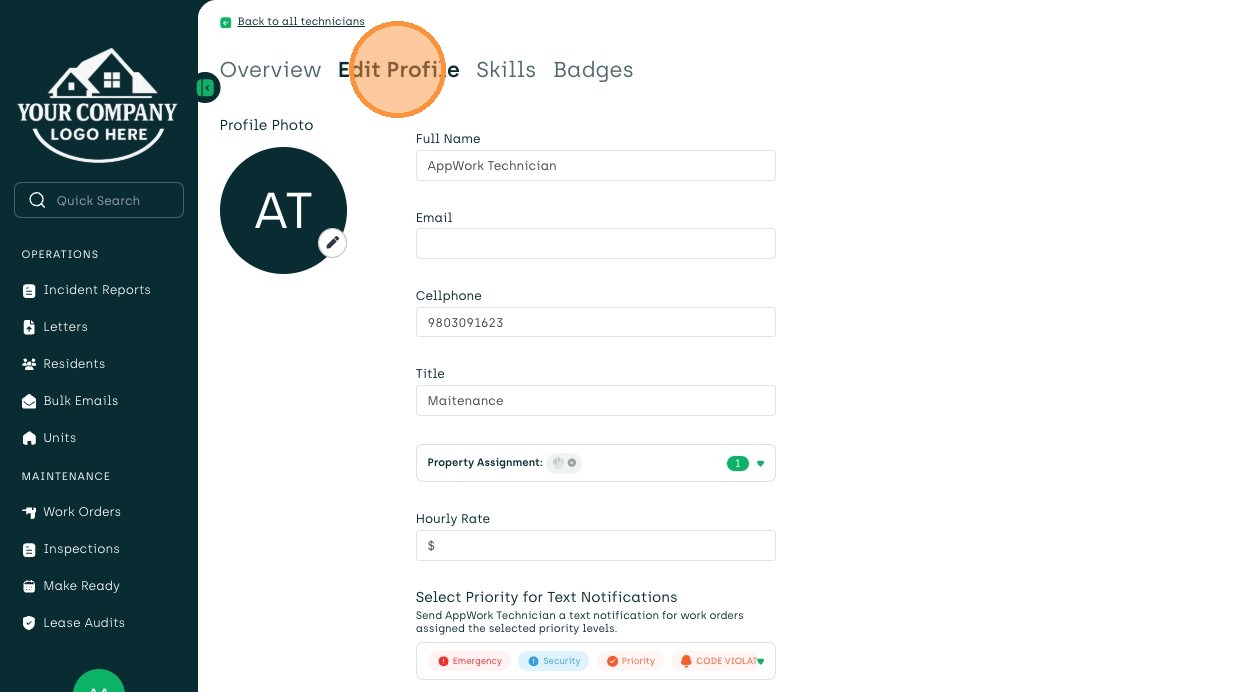Toggle the Emergency priority chip
Viewport: 1238px width, 692px height.
[x=470, y=661]
